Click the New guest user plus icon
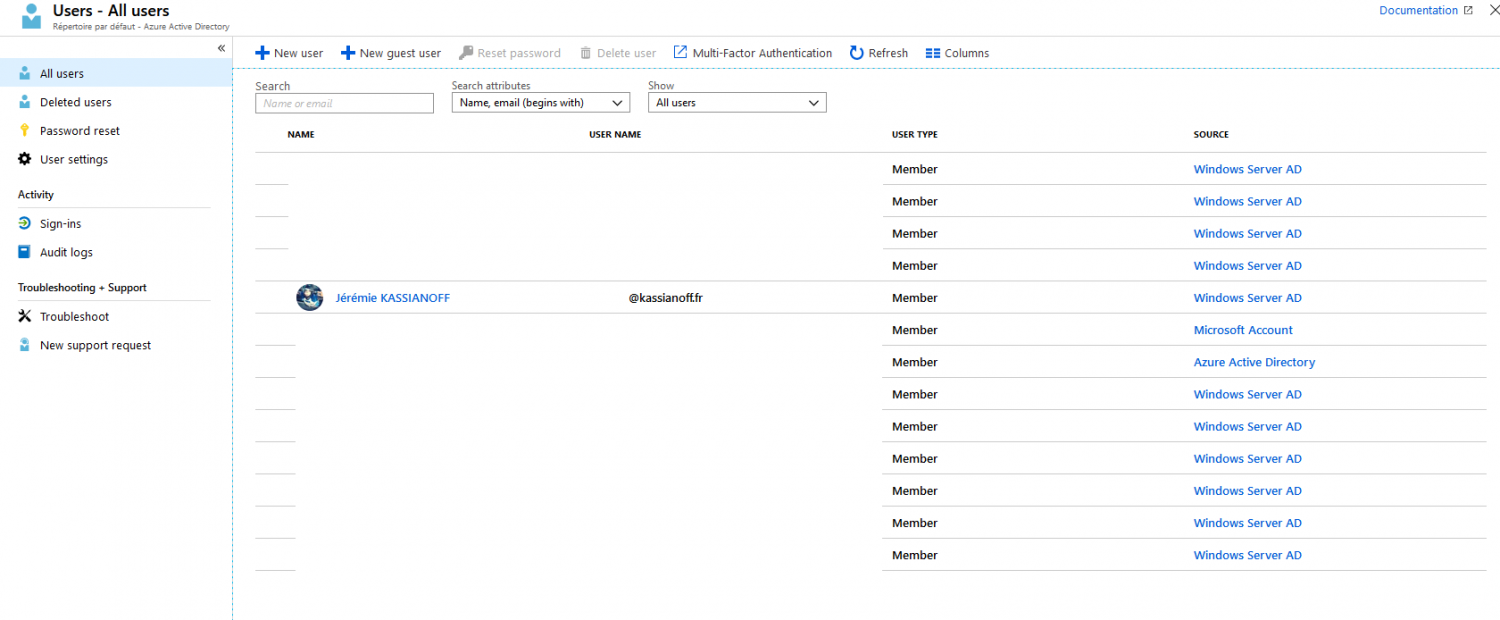The height and width of the screenshot is (620, 1500). pyautogui.click(x=348, y=53)
